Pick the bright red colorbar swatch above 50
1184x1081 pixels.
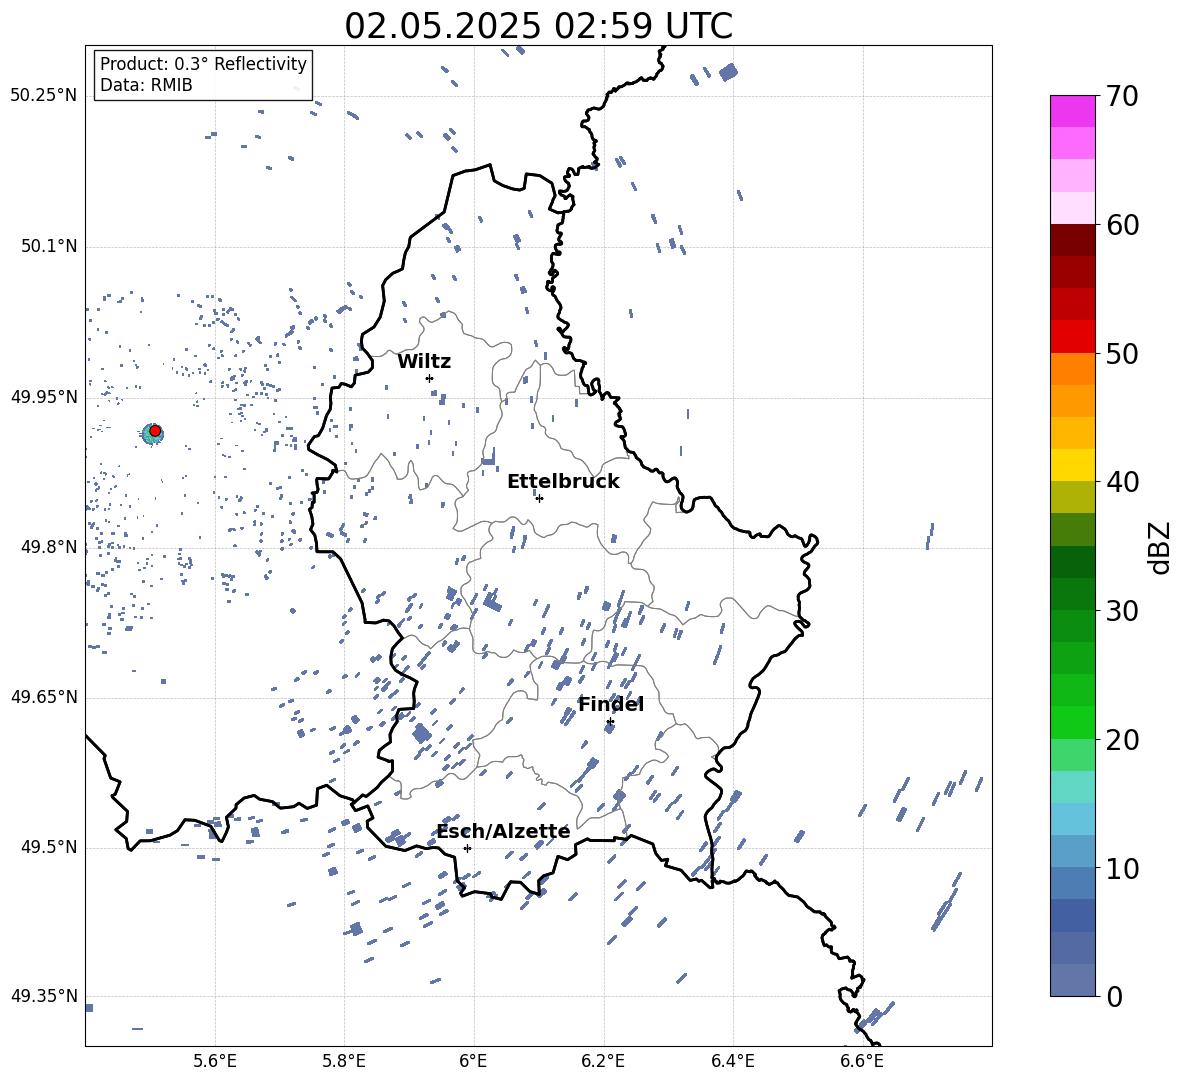(1072, 337)
